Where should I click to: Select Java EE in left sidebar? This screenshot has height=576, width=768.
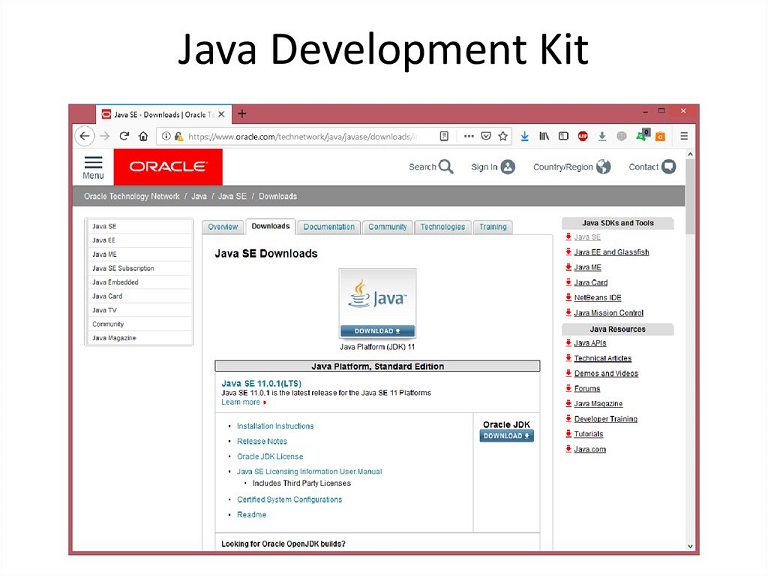point(140,240)
